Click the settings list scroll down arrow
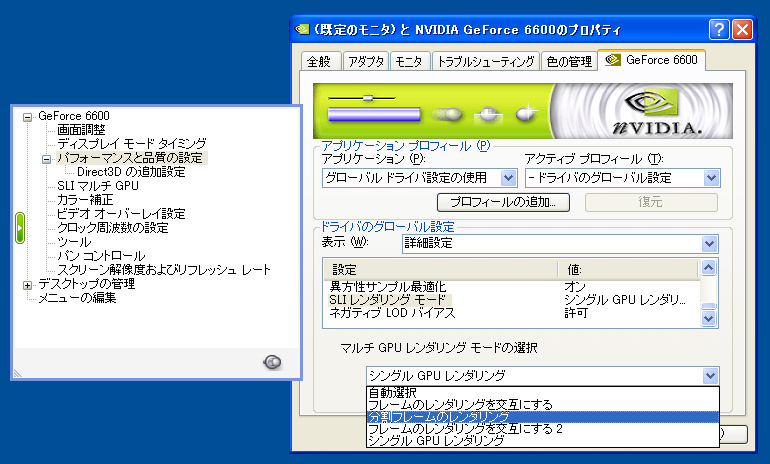 [708, 318]
